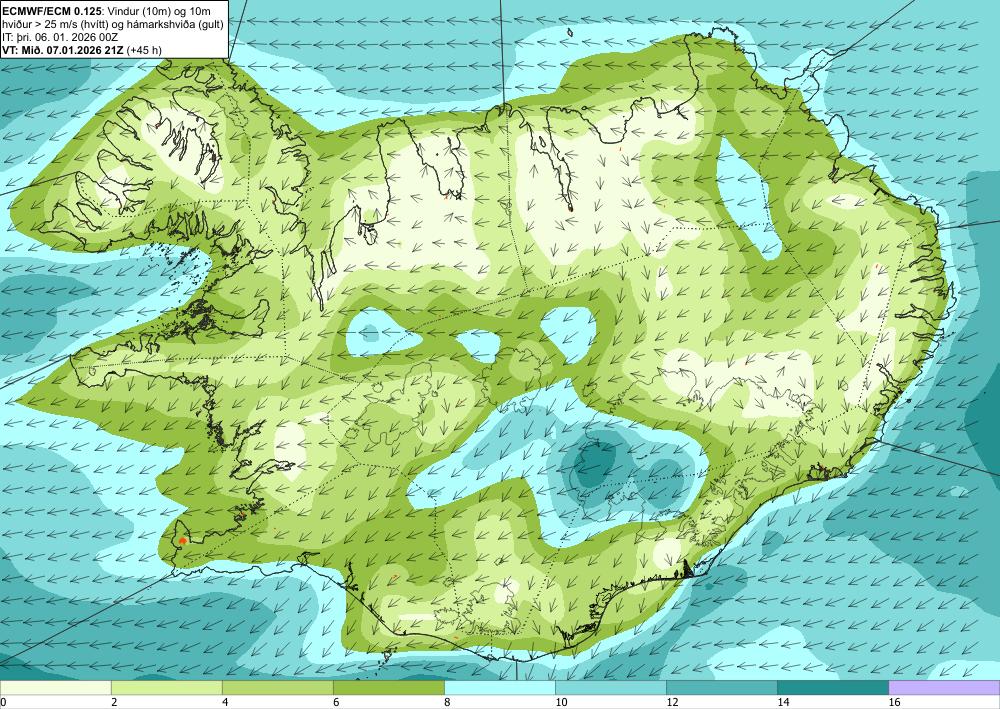1000x709 pixels.
Task: Click the 2–4 m/s light green legend swatch
Action: [166, 687]
